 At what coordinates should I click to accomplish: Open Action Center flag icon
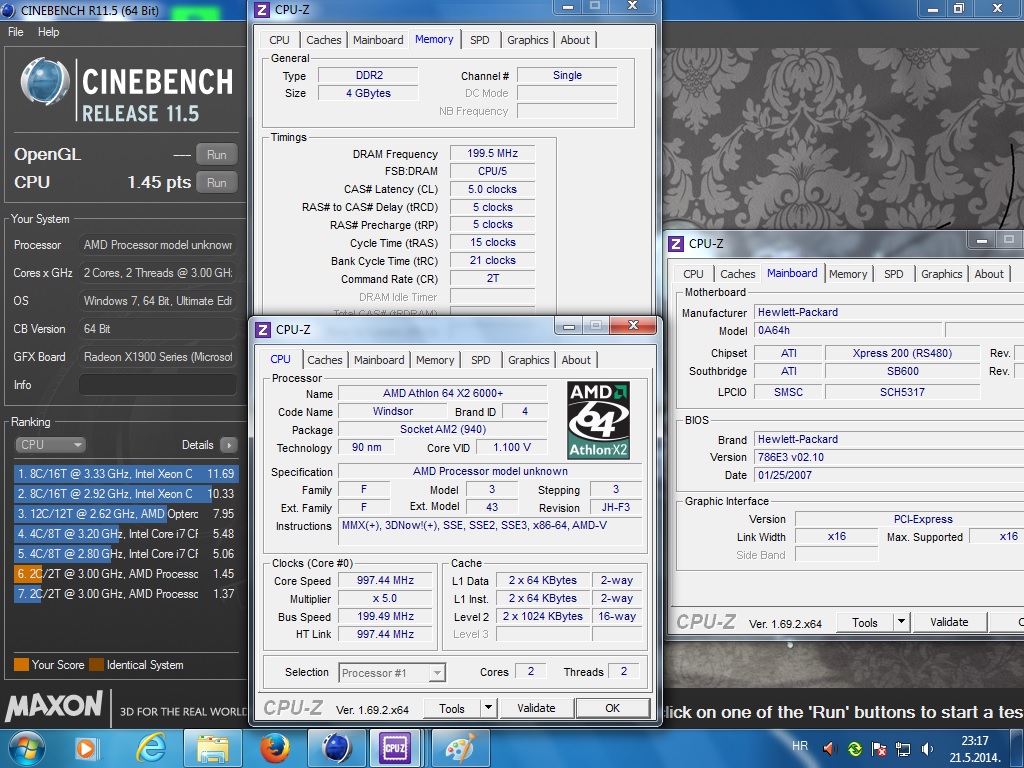coord(879,748)
